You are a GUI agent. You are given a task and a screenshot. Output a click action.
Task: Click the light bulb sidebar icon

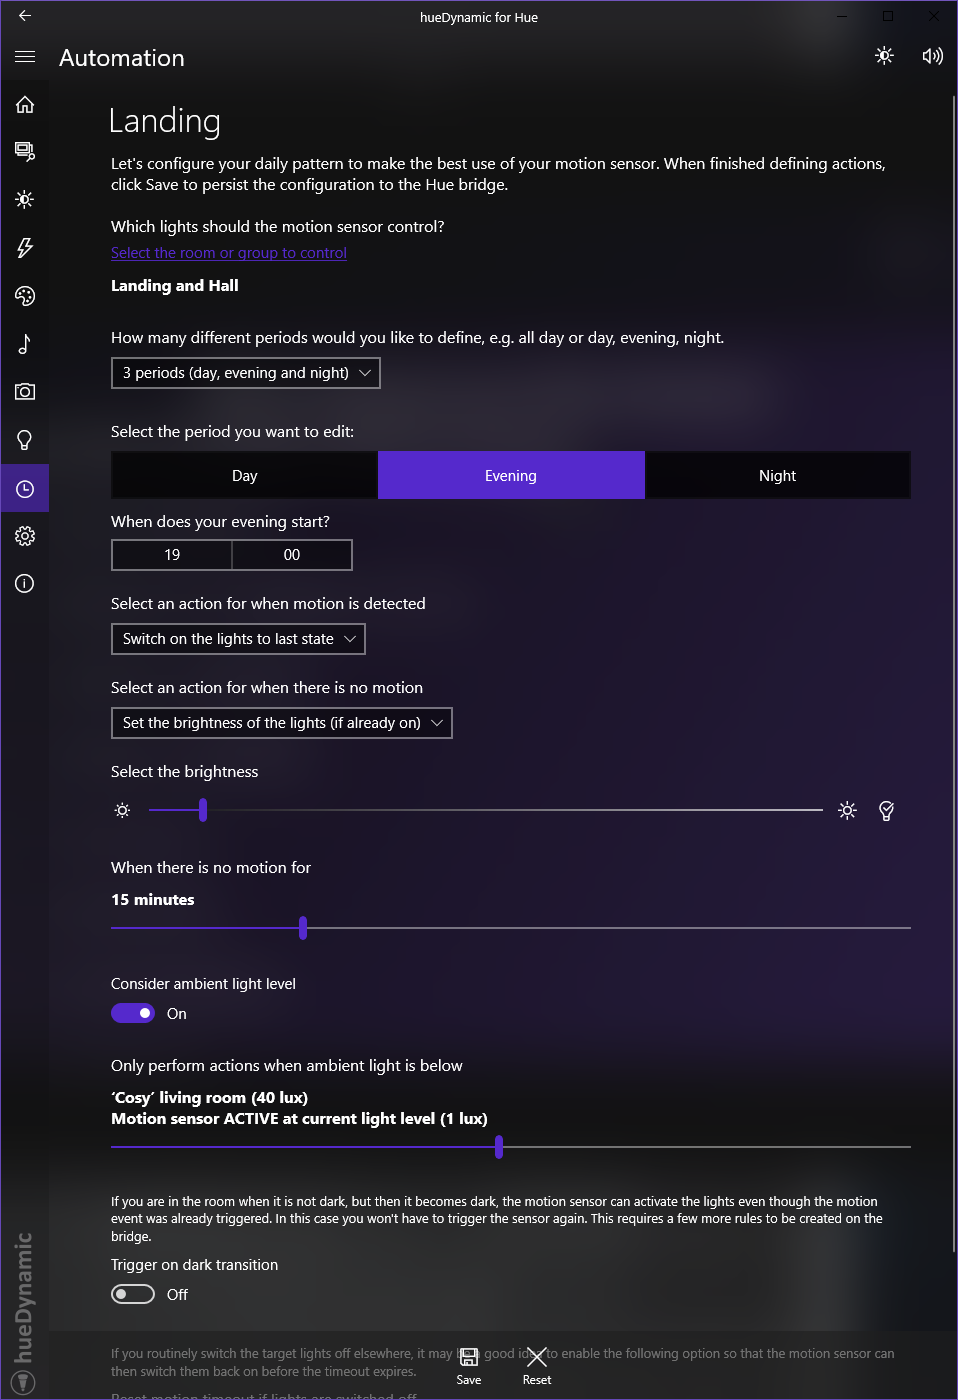tap(25, 440)
